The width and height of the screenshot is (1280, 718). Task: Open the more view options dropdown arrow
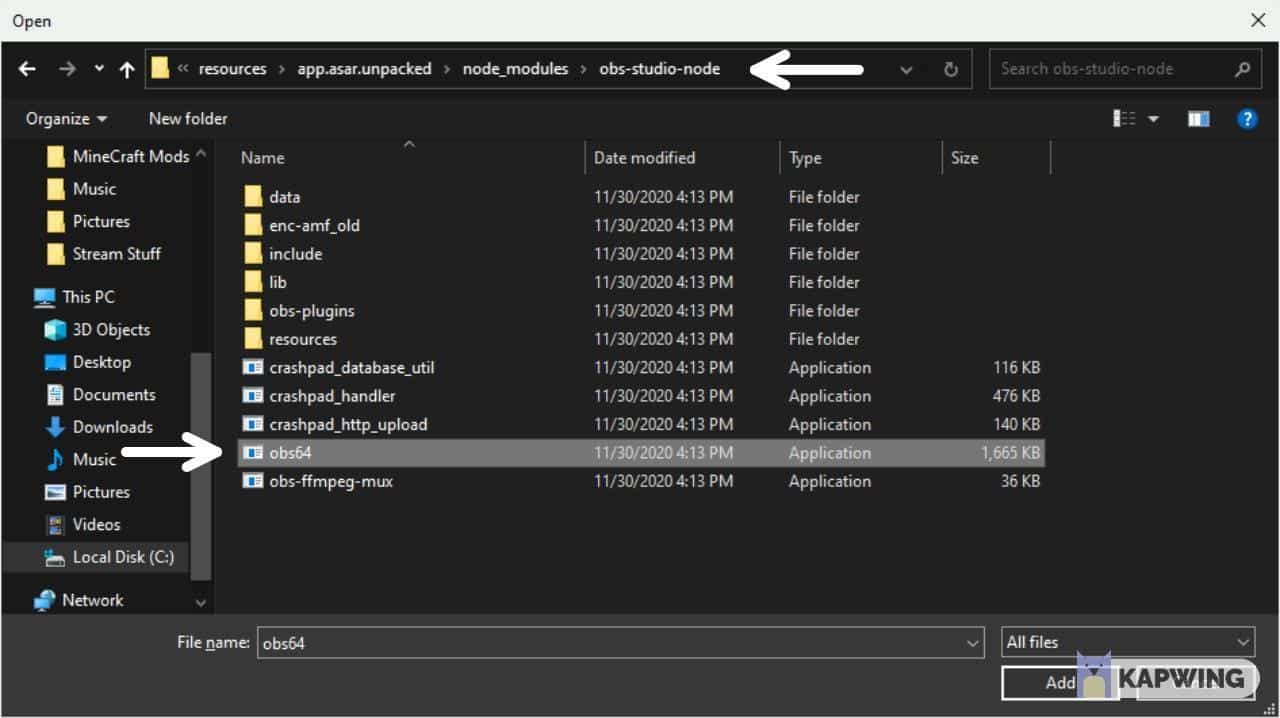pos(1153,119)
